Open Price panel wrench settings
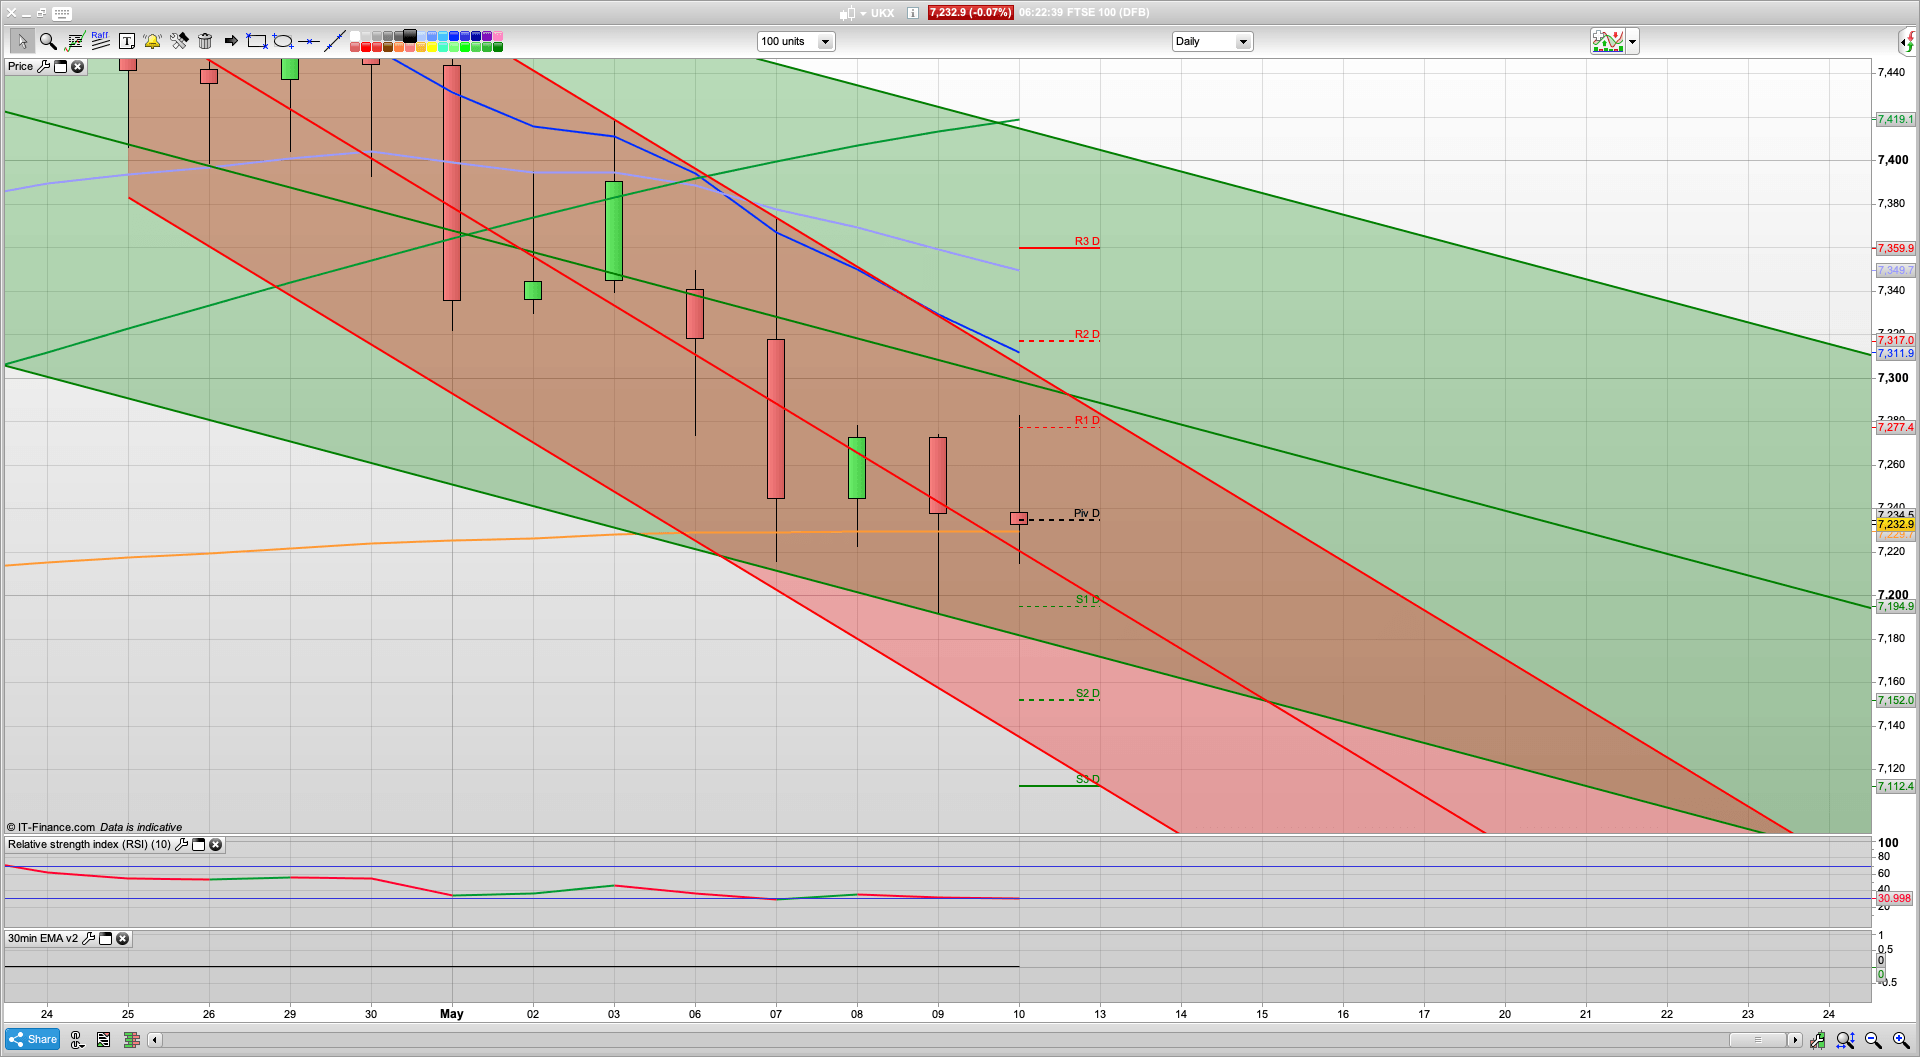The width and height of the screenshot is (1920, 1057). (x=43, y=66)
